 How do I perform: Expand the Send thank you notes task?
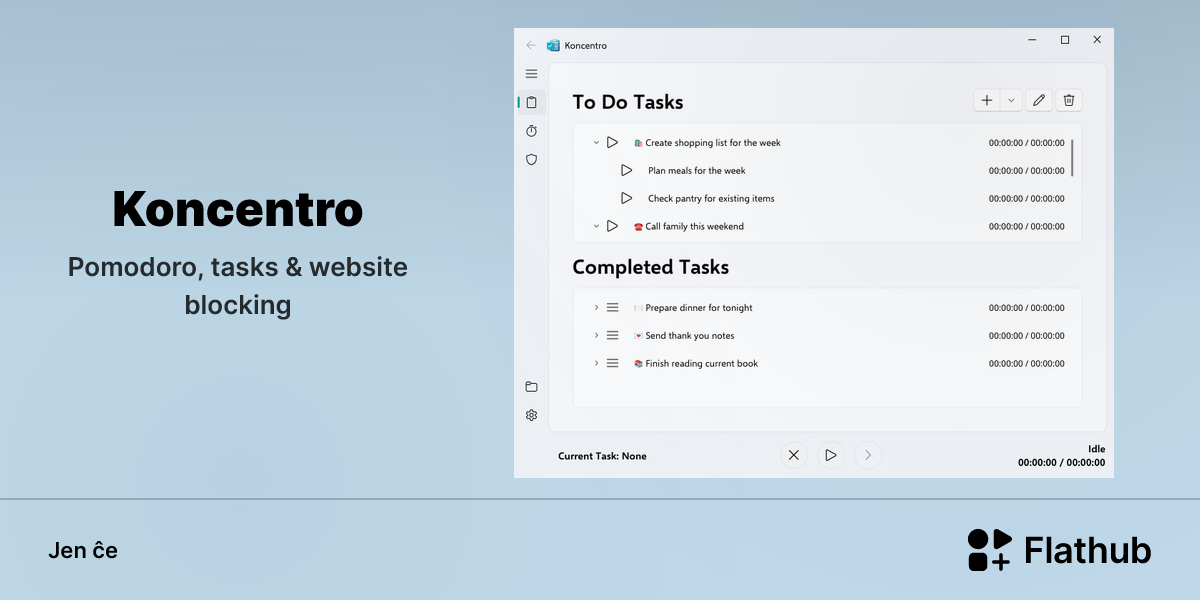(596, 336)
